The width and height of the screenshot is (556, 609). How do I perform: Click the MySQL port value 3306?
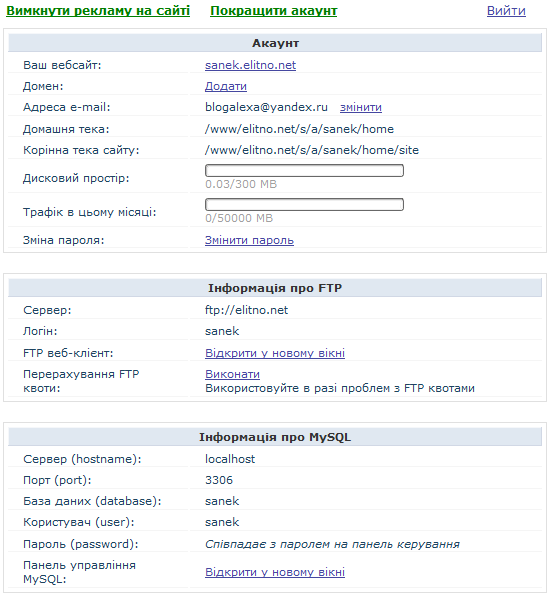[x=219, y=480]
